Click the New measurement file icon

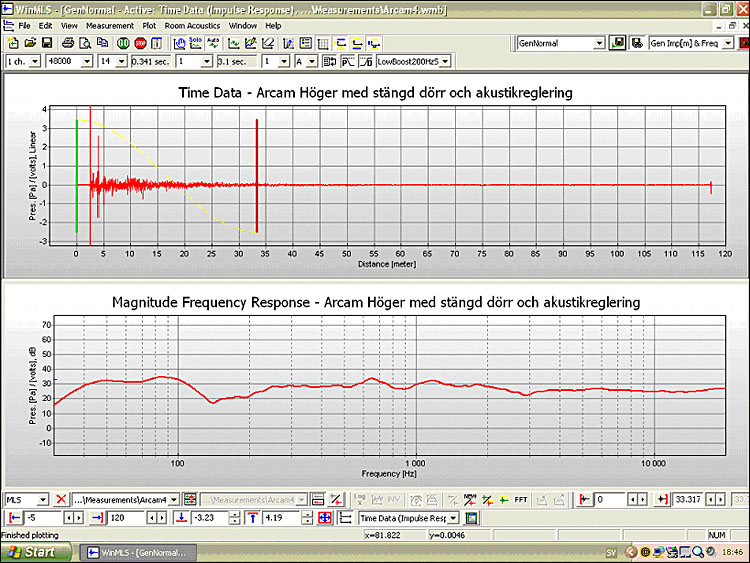click(13, 44)
